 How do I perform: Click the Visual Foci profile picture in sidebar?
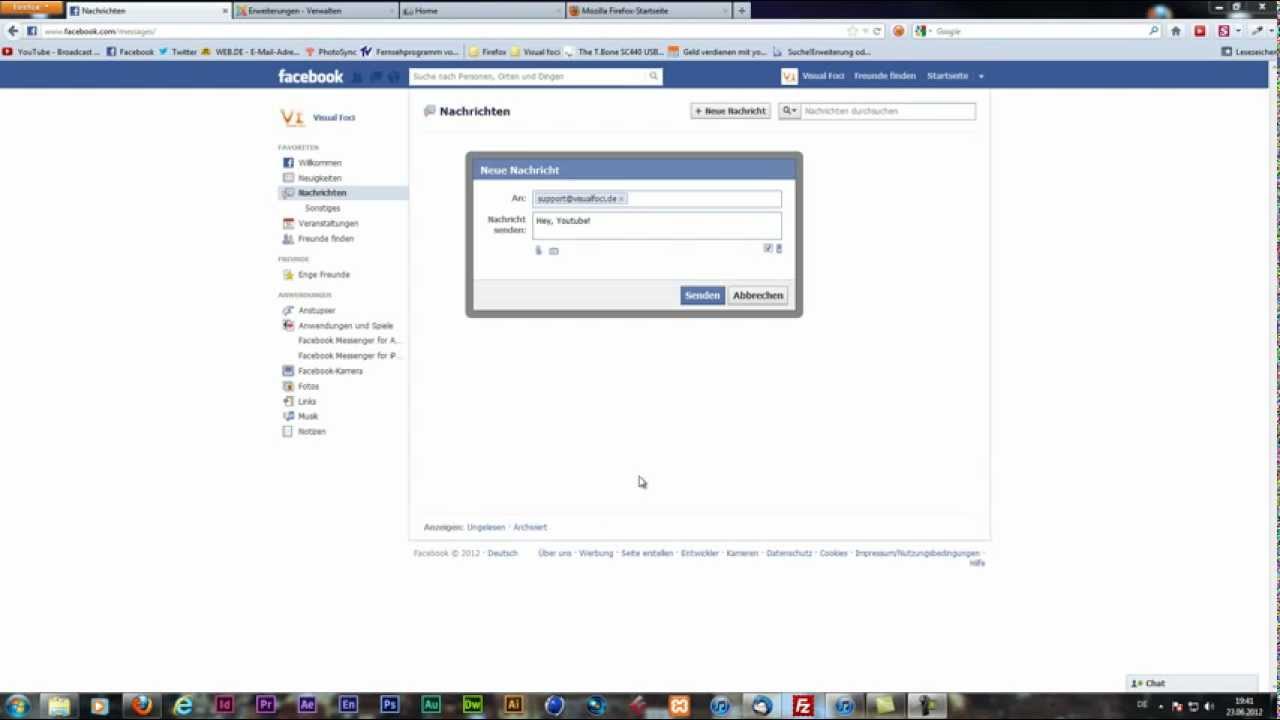[291, 117]
